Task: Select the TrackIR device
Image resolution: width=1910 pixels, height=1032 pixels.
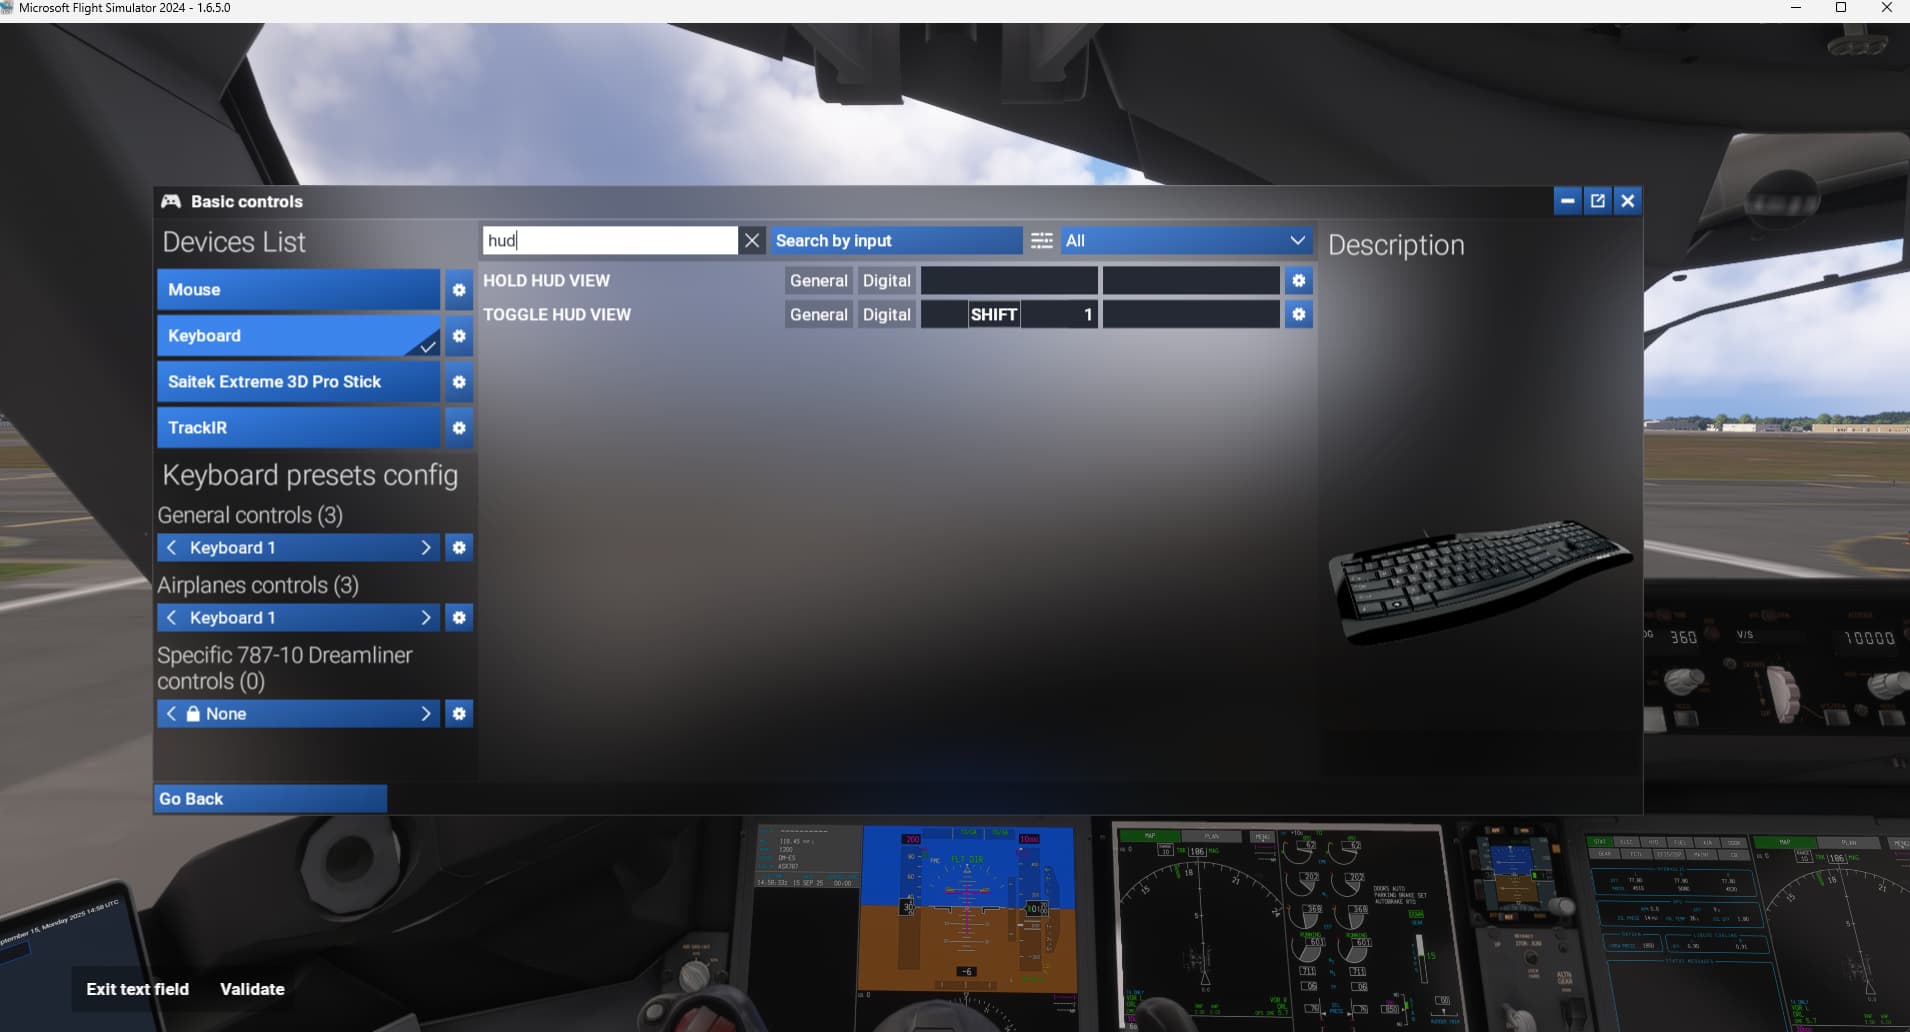Action: (298, 428)
